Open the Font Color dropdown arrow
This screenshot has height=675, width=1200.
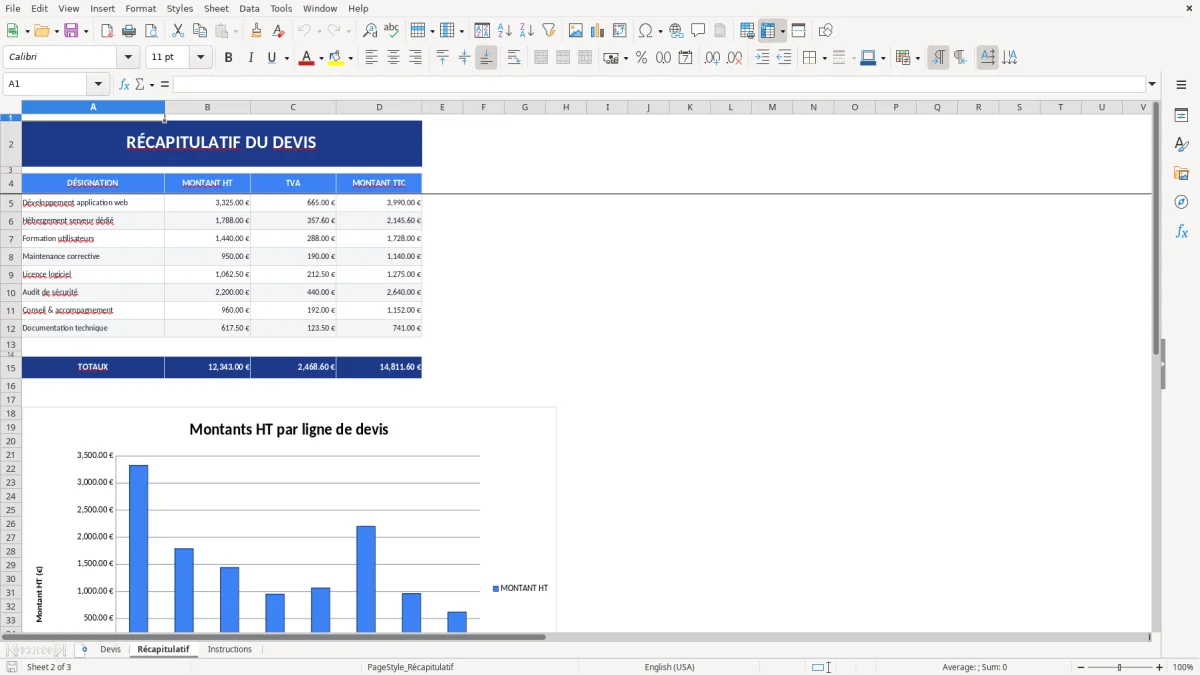[x=321, y=58]
